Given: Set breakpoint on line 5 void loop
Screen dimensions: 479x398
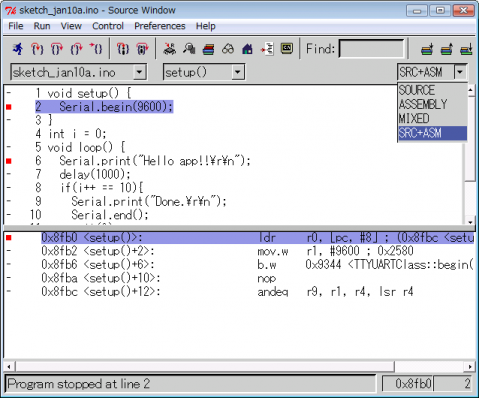Looking at the screenshot, I should point(9,147).
